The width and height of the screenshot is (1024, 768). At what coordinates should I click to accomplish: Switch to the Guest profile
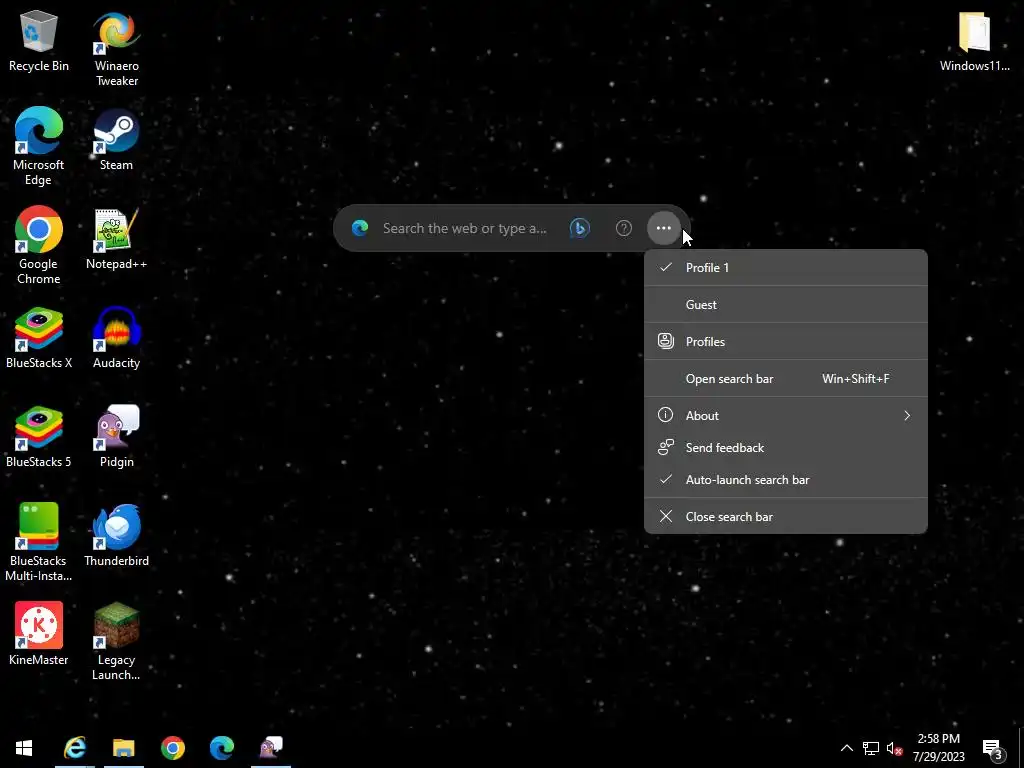pos(786,304)
